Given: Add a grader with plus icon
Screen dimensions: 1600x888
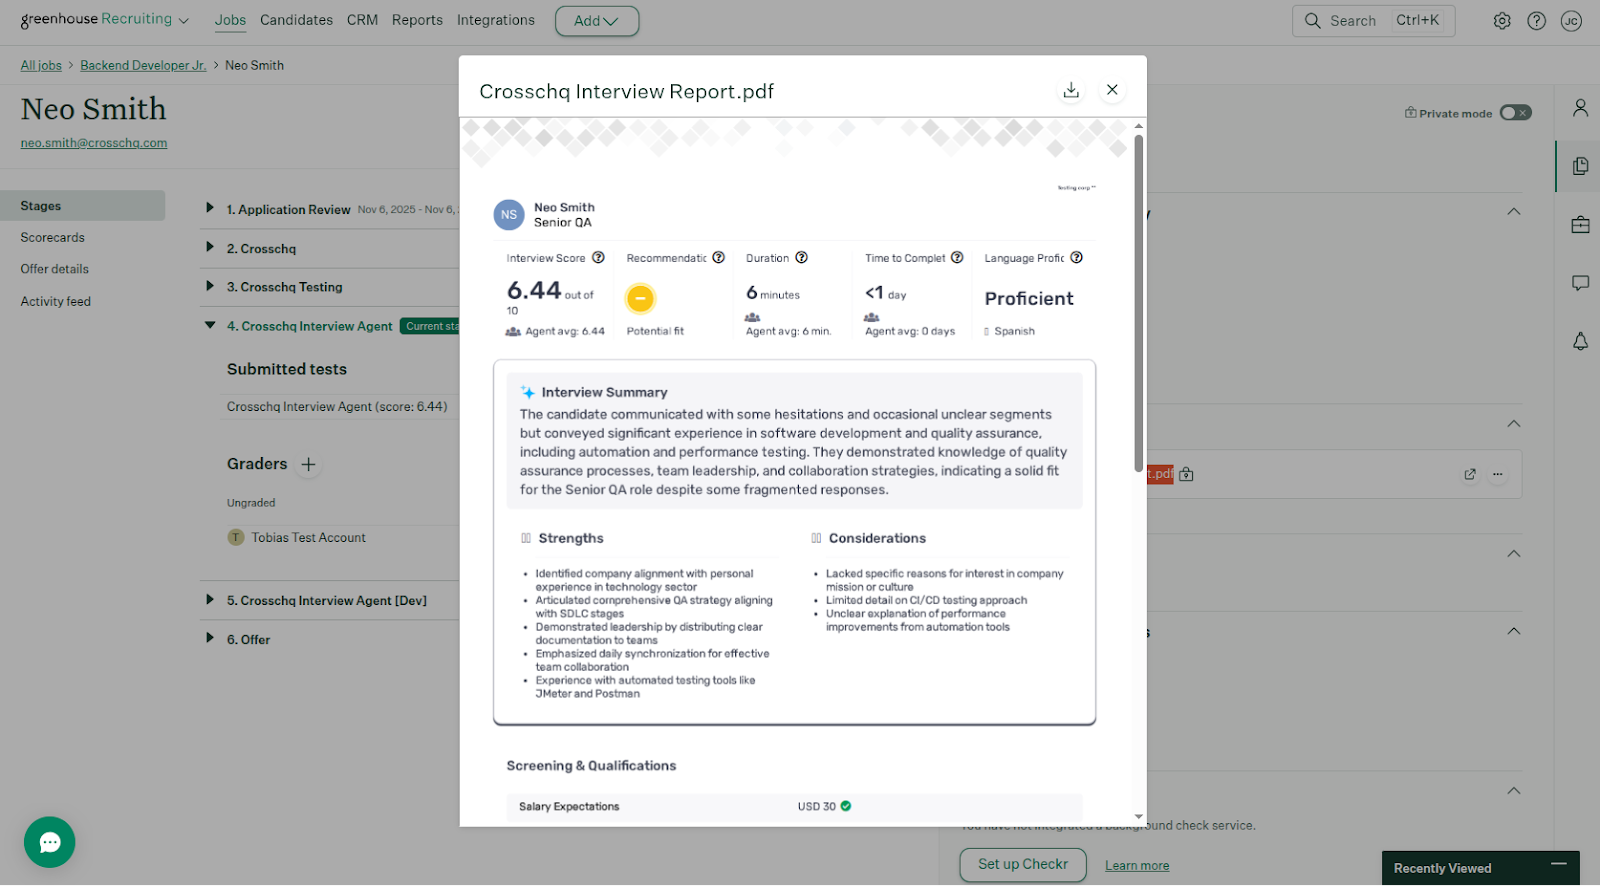Looking at the screenshot, I should tap(309, 464).
